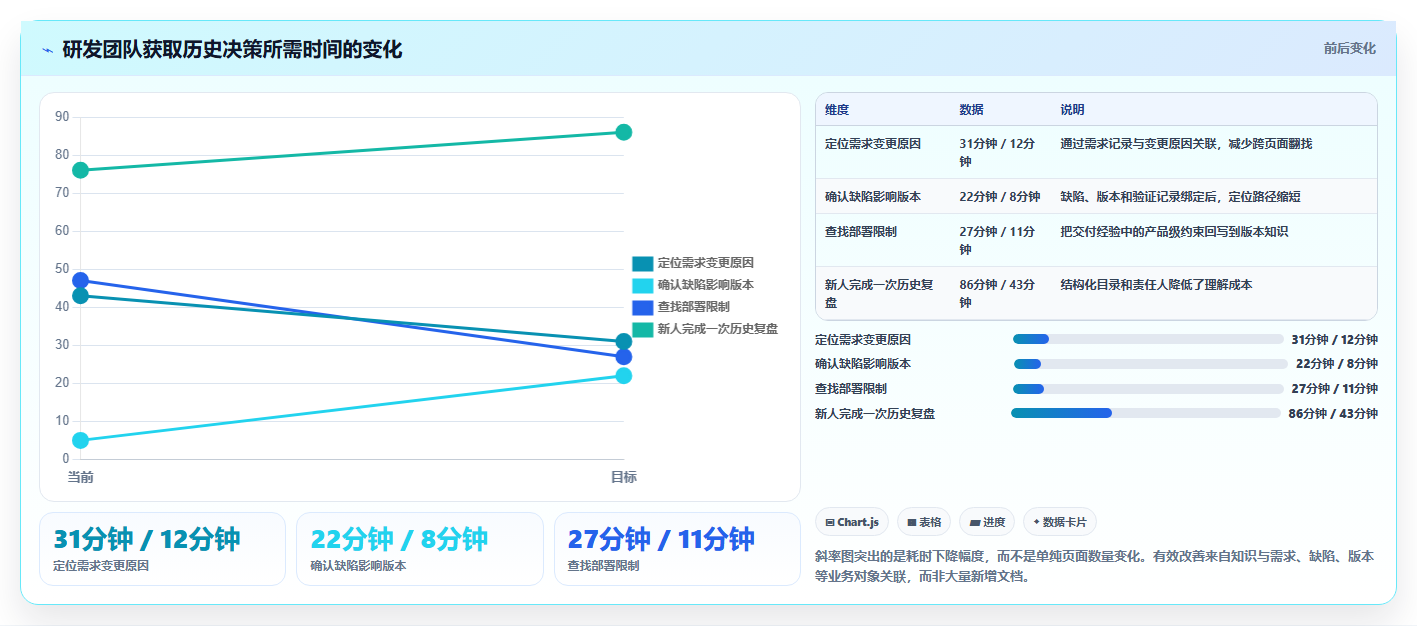Click the 目标 x-axis label
Image resolution: width=1417 pixels, height=626 pixels.
tap(624, 477)
